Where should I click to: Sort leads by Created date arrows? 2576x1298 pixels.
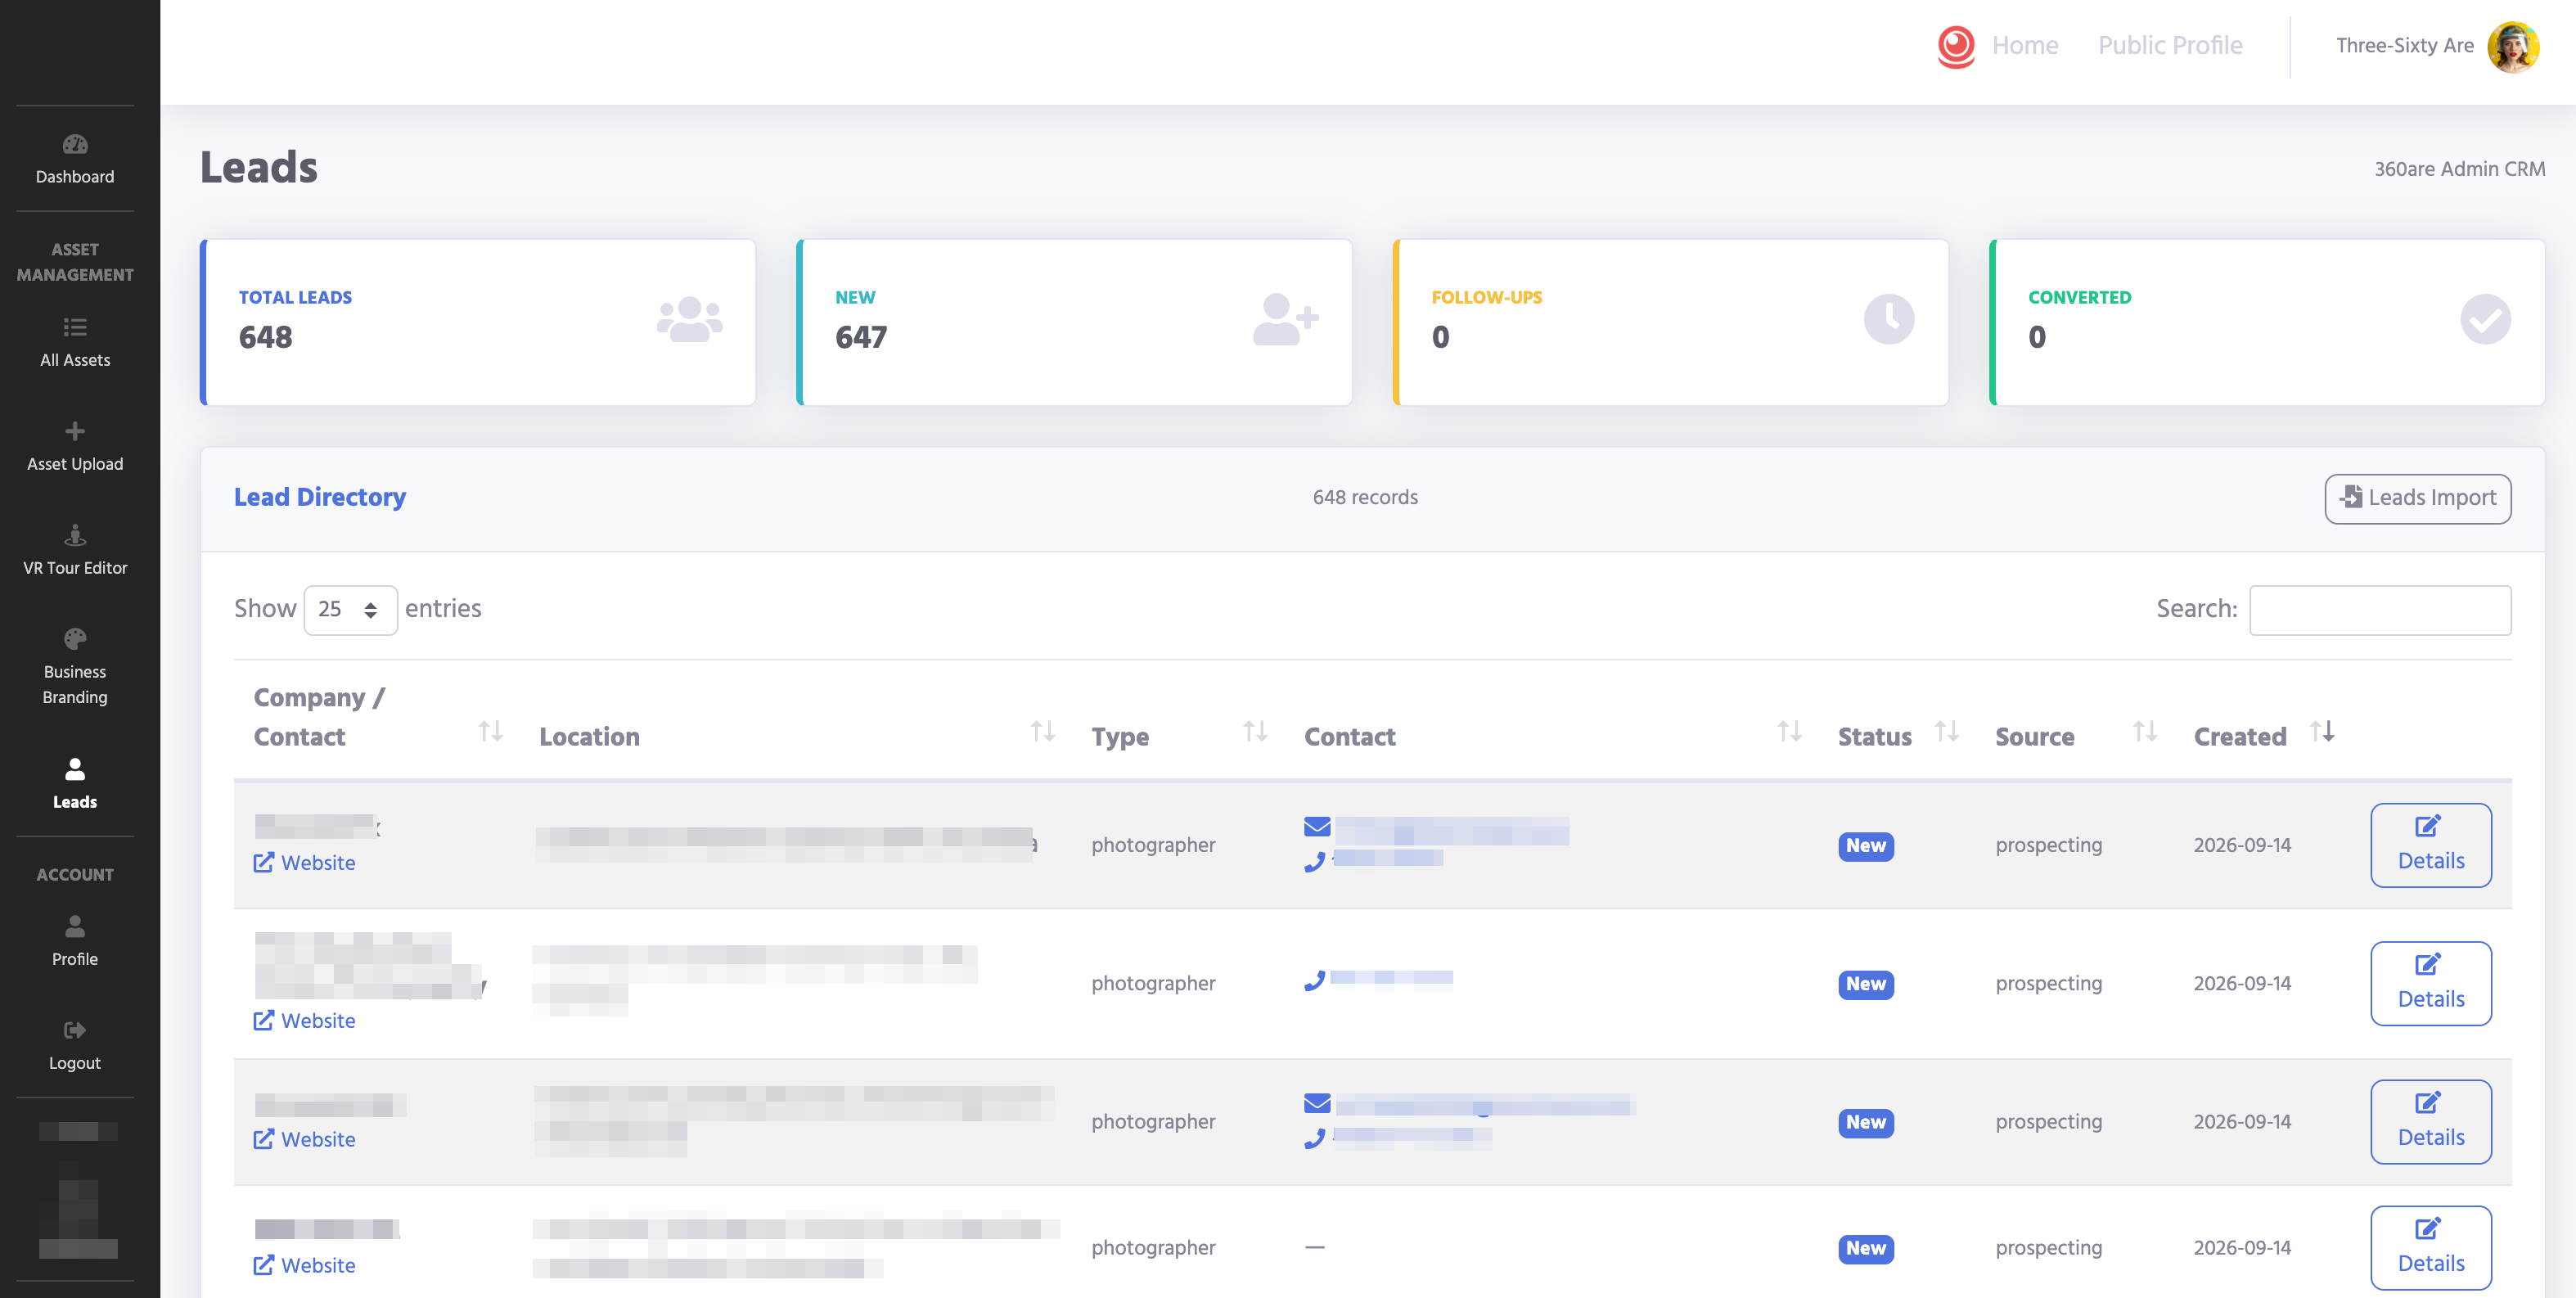tap(2322, 732)
